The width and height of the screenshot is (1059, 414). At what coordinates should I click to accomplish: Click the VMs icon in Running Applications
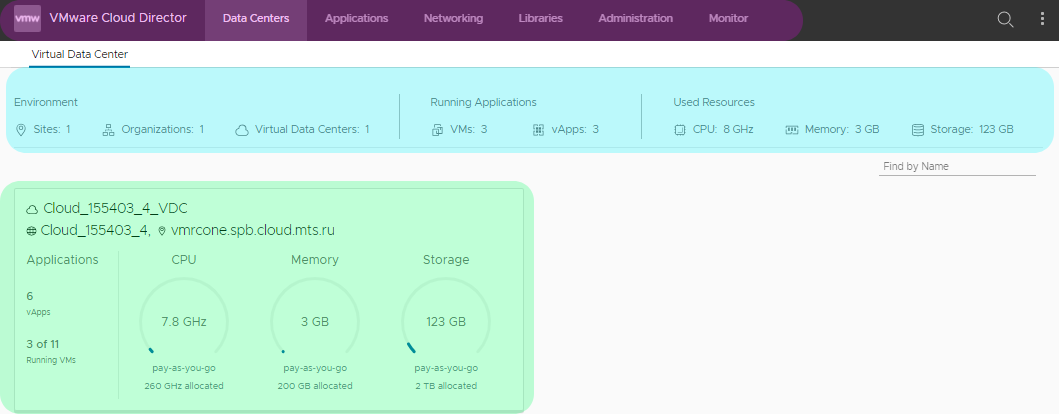point(437,130)
